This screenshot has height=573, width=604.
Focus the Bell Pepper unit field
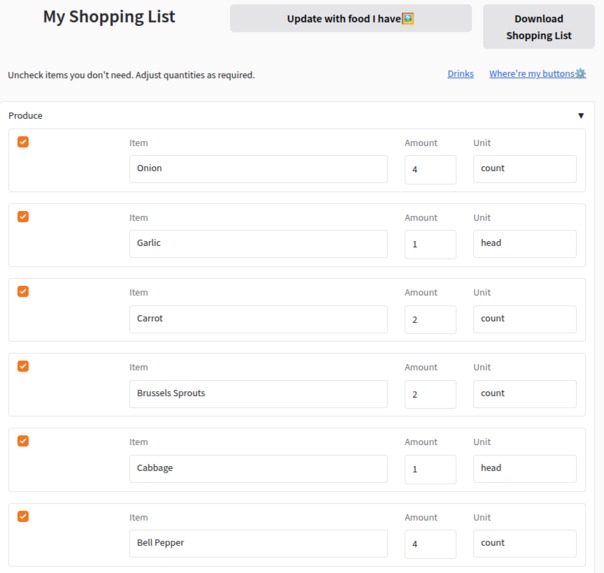(525, 543)
